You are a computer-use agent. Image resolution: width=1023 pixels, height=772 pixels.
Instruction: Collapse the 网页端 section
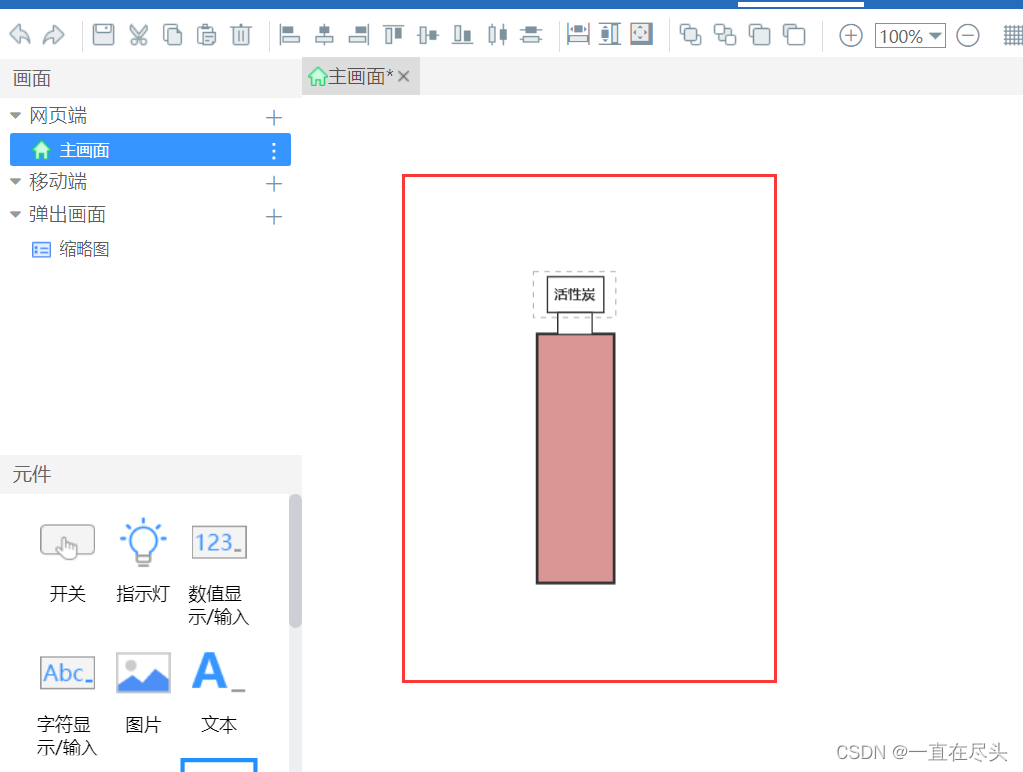coord(13,114)
